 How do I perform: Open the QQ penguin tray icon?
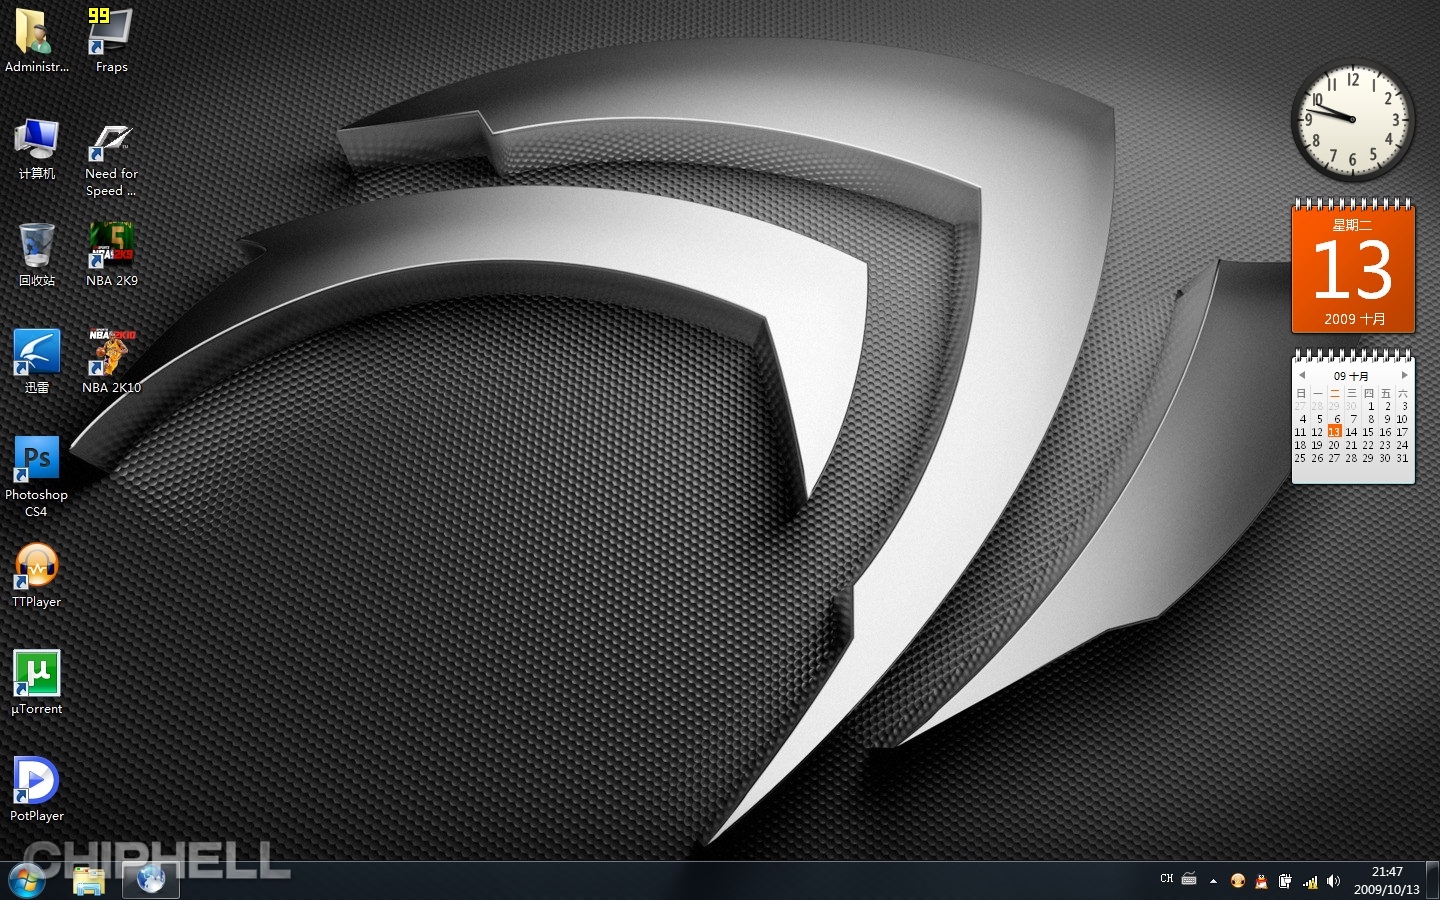(x=1261, y=881)
